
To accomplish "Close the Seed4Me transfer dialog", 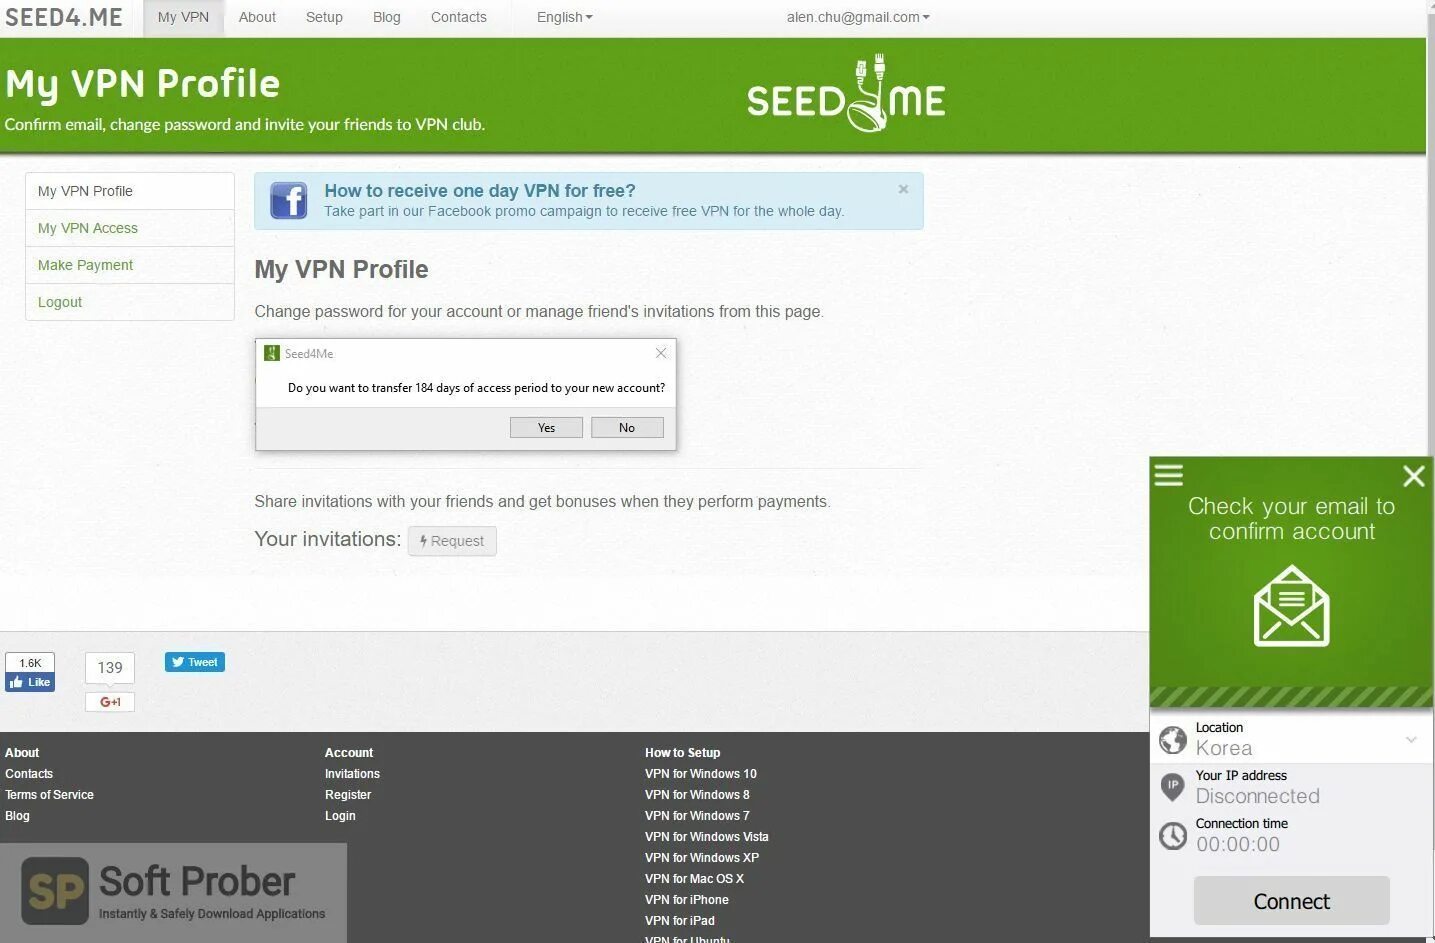I will click(x=661, y=353).
